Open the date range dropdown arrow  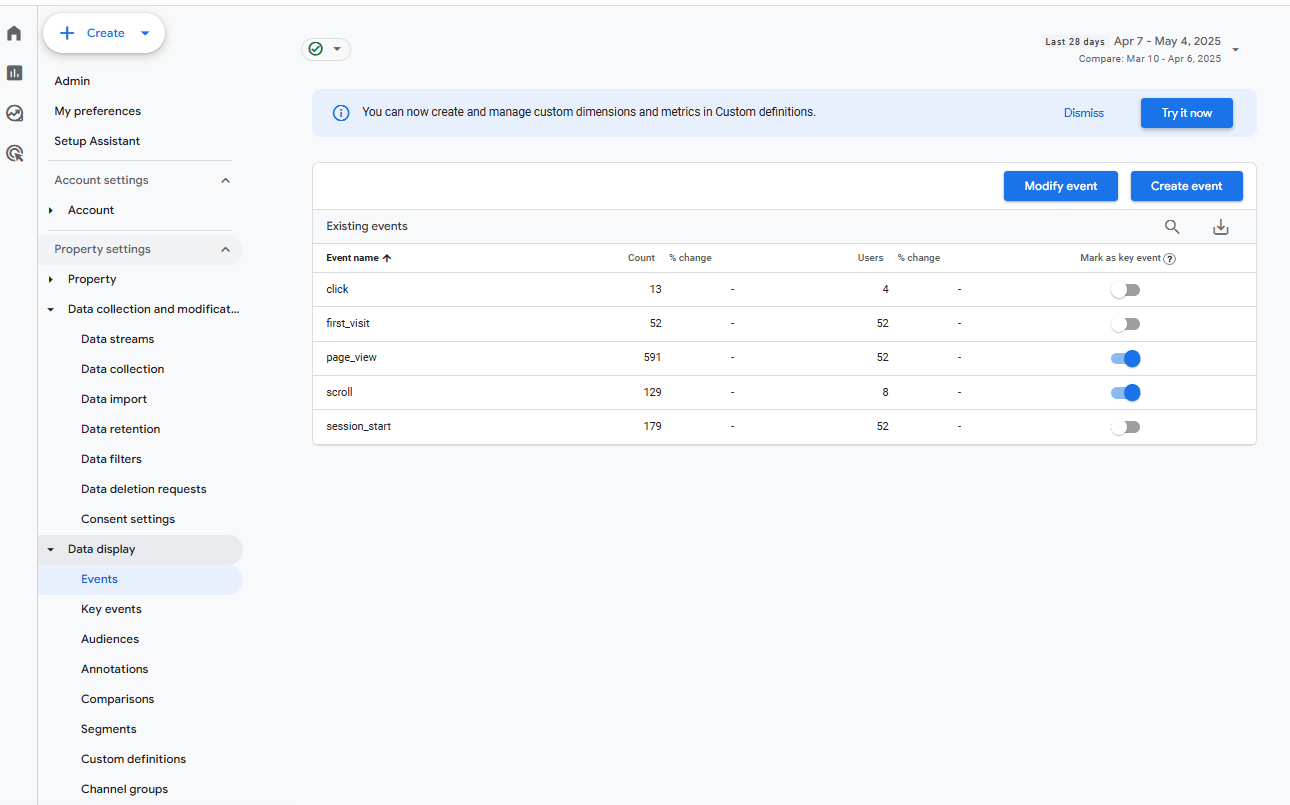click(x=1236, y=50)
